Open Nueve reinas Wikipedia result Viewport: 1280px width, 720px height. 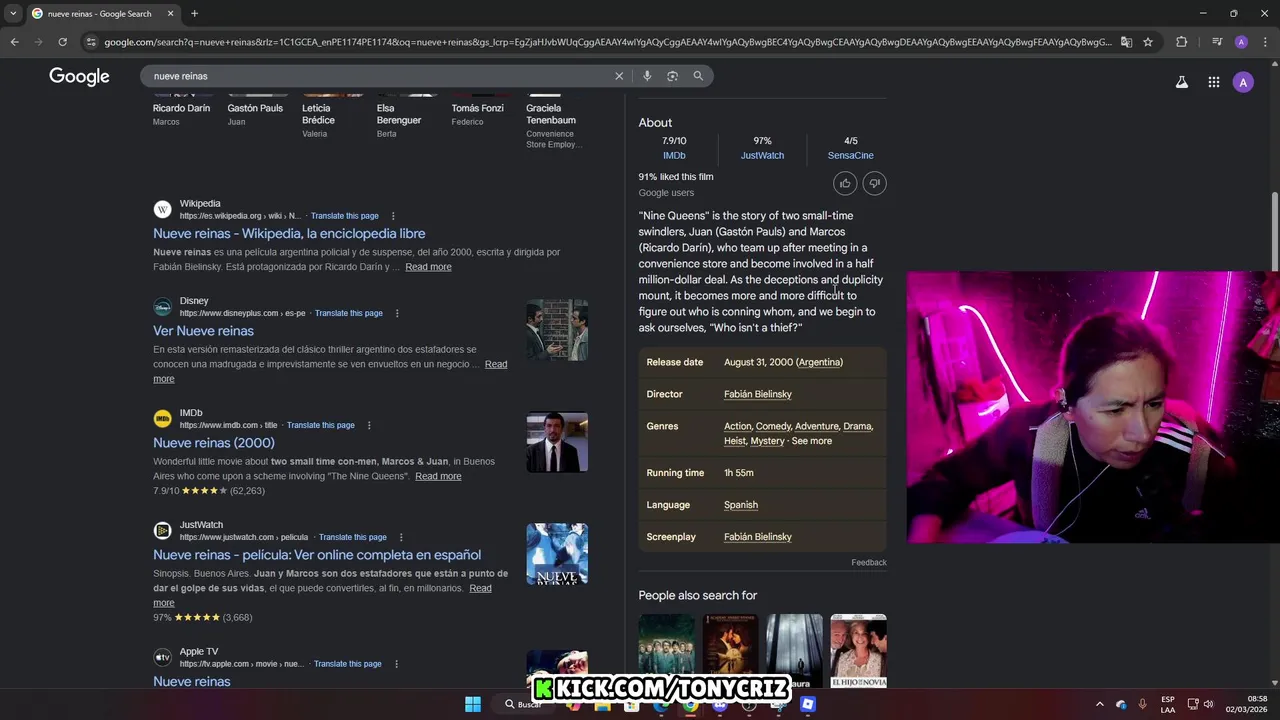(x=289, y=233)
